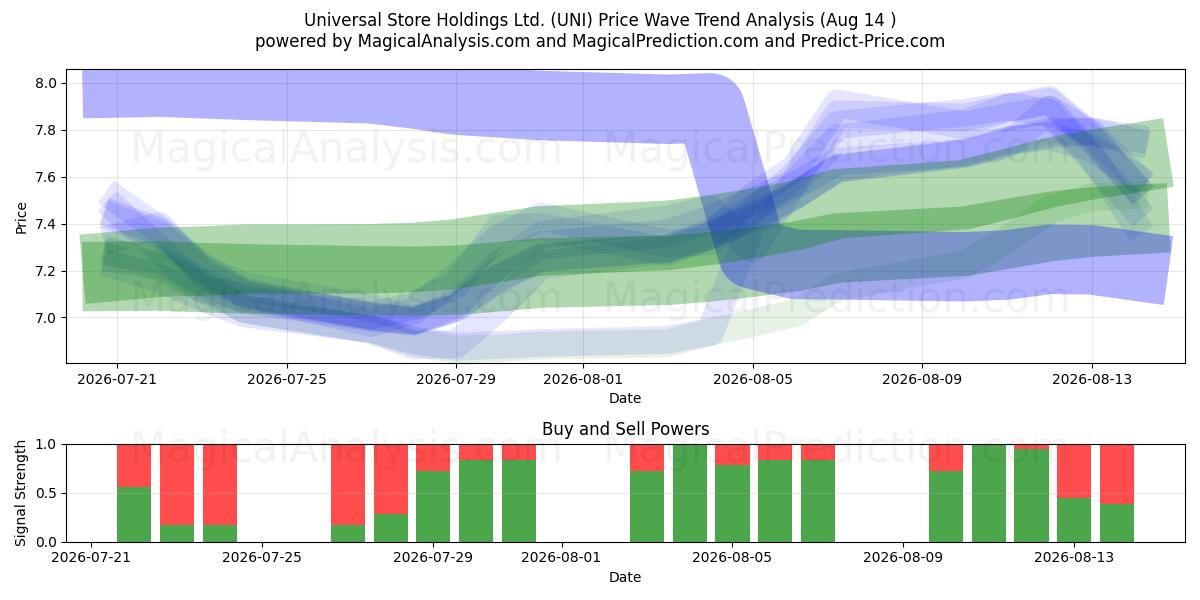1200x600 pixels.
Task: Click the 'Price' y-axis label
Action: [x=22, y=217]
